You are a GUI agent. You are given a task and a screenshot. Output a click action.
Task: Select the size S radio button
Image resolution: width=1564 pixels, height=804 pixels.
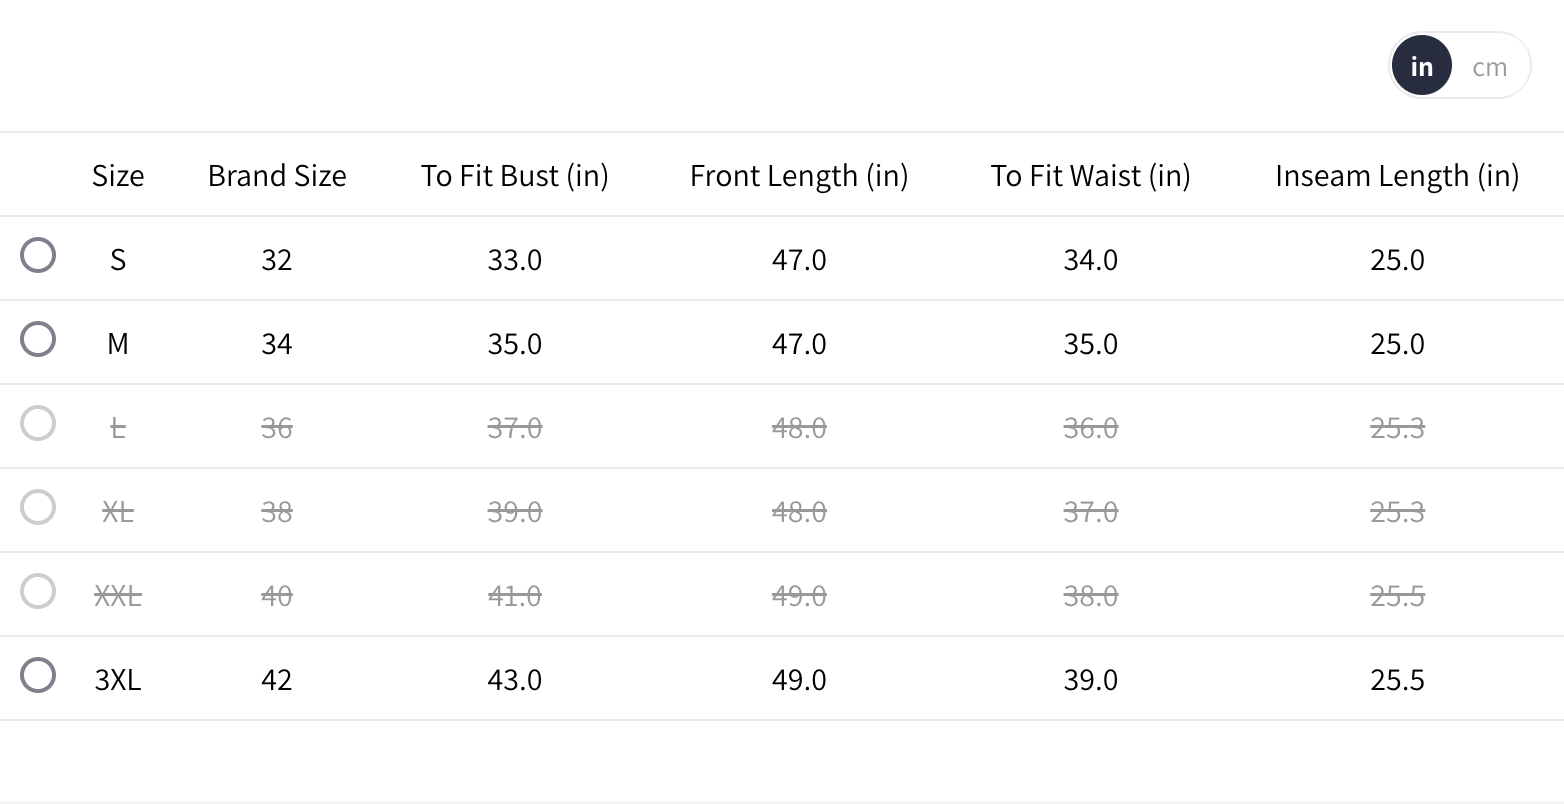(x=38, y=256)
